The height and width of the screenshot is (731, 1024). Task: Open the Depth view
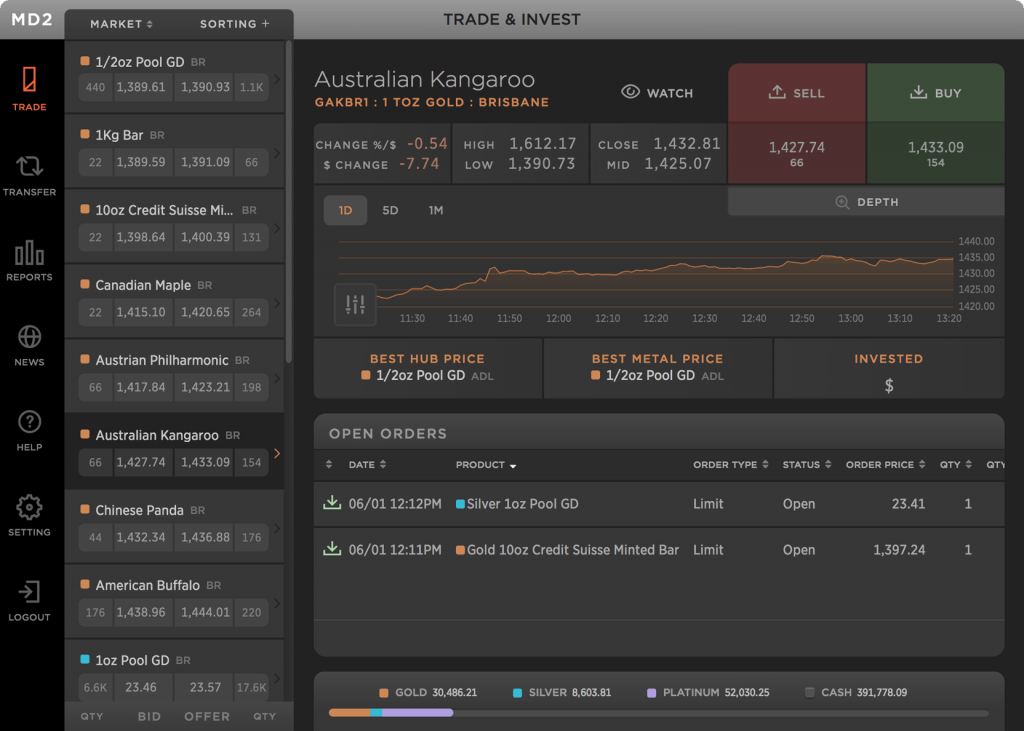click(x=866, y=202)
